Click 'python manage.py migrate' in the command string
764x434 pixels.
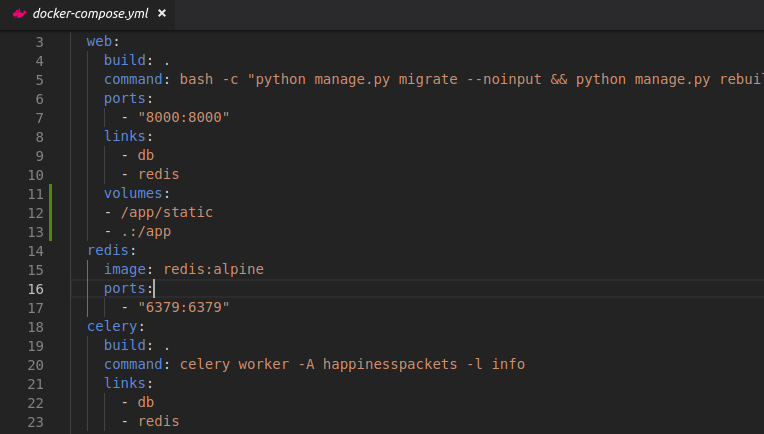(356, 79)
